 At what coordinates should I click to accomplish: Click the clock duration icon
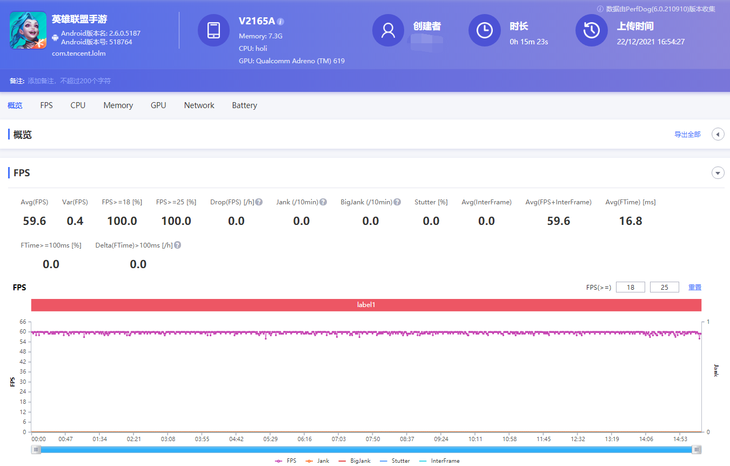(x=484, y=30)
